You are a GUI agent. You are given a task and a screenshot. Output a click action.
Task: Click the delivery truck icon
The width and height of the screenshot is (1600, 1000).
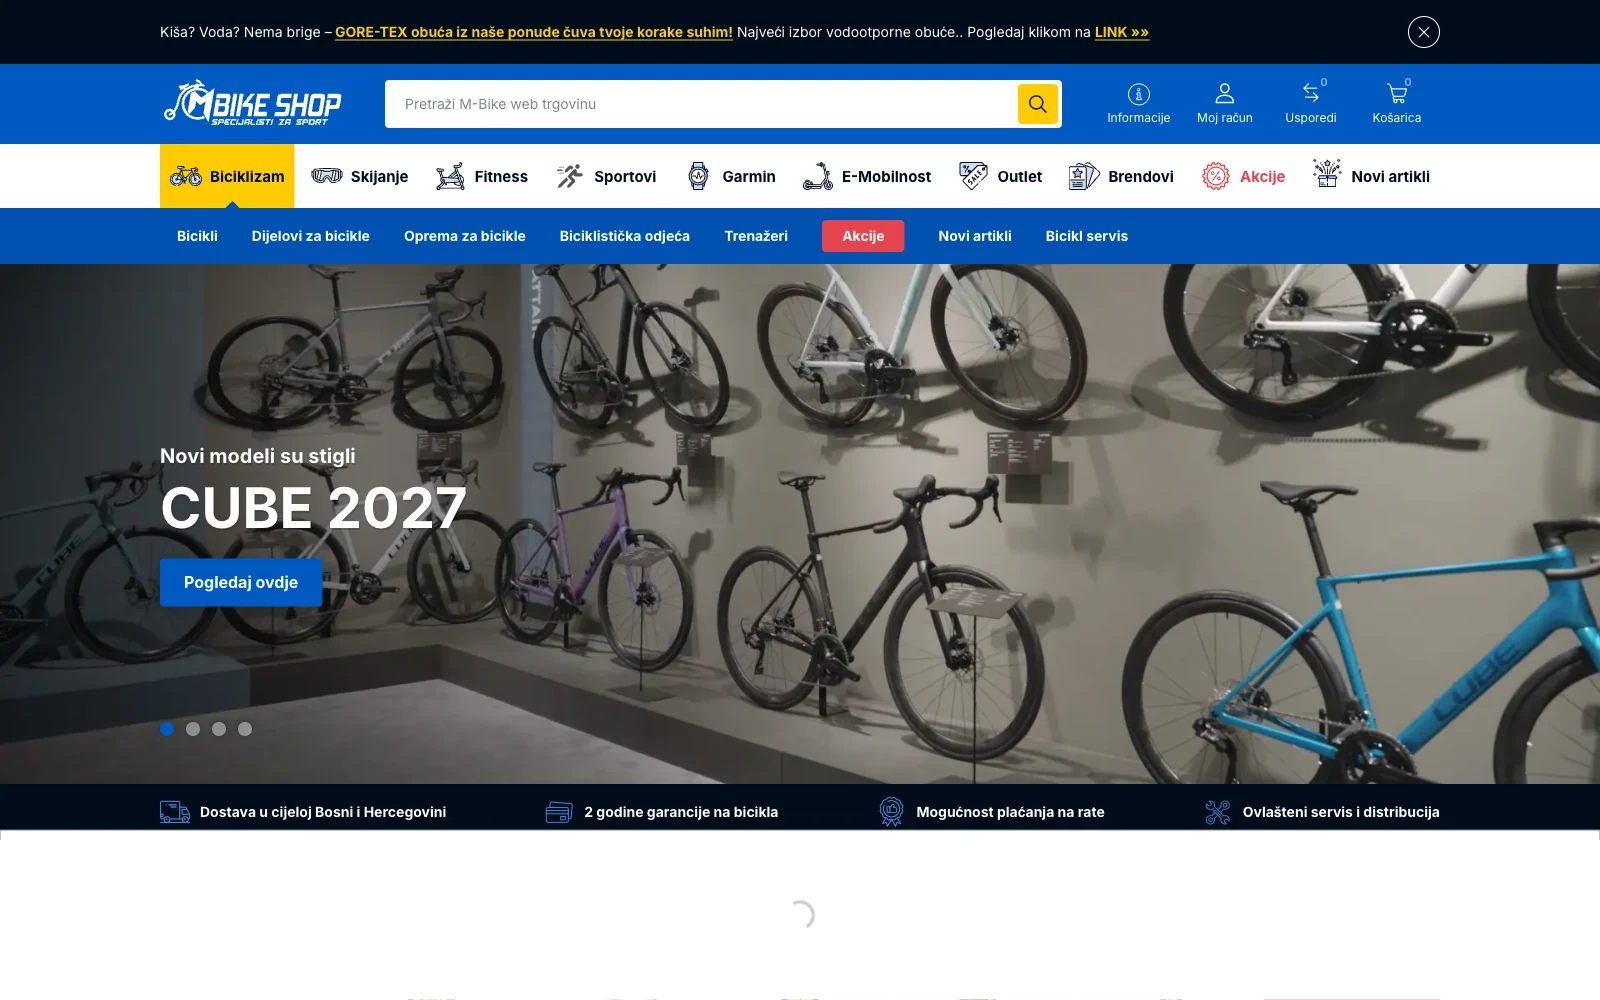click(x=175, y=812)
